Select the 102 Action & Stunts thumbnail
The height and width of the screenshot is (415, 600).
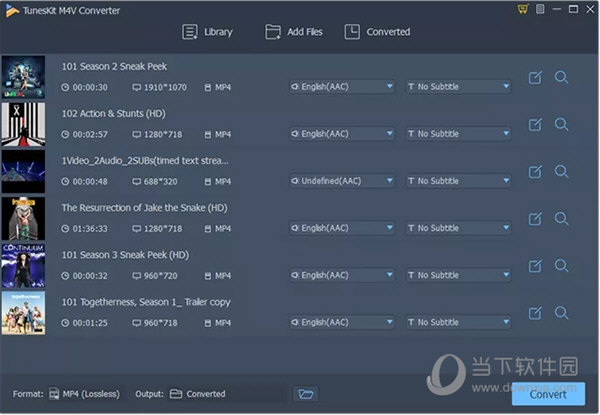pos(23,124)
